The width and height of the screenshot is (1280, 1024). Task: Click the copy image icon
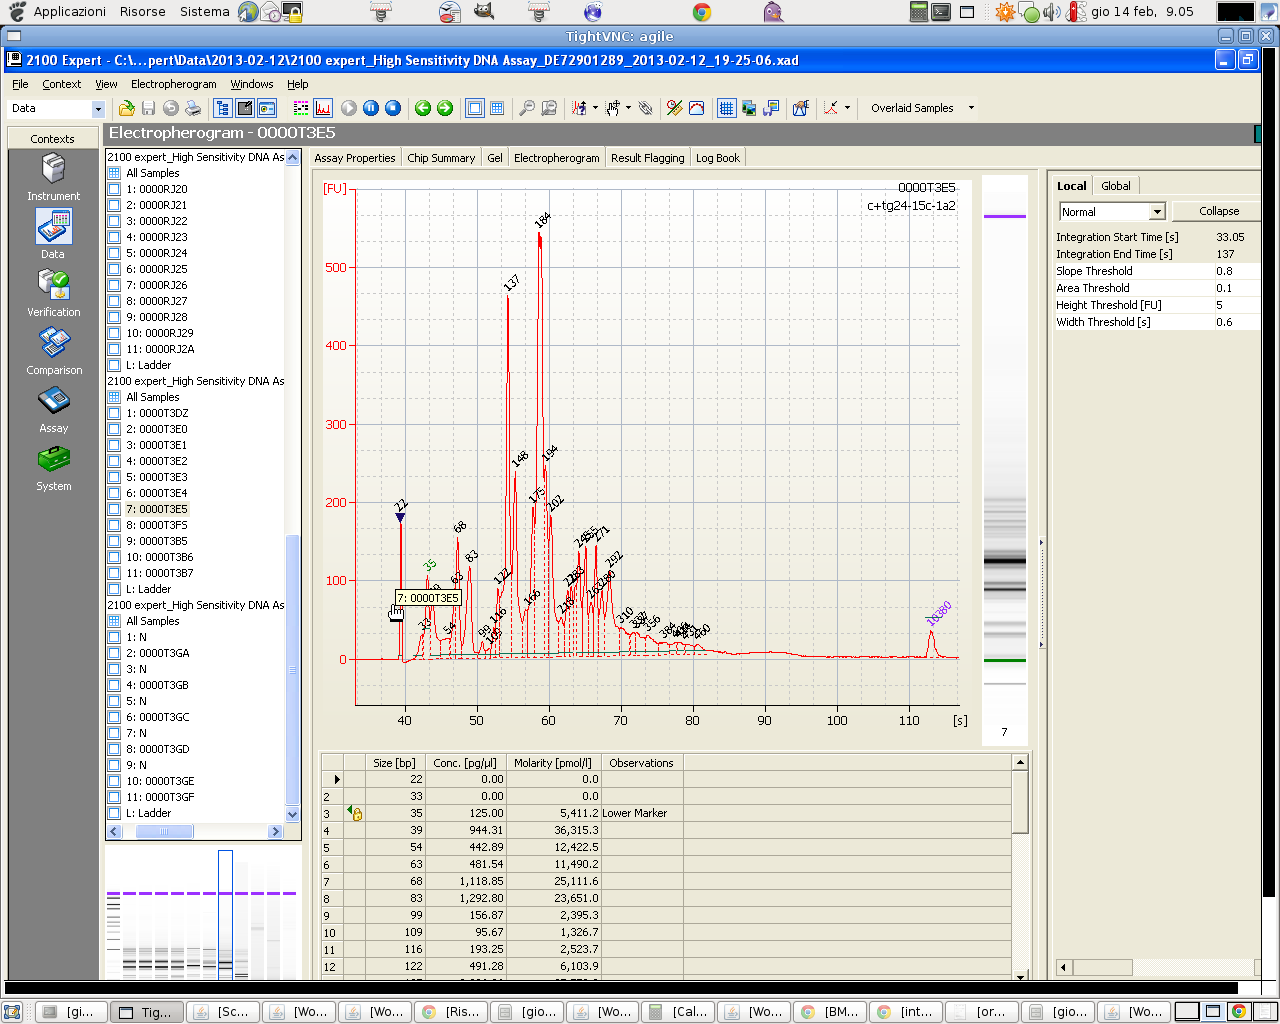(x=749, y=108)
